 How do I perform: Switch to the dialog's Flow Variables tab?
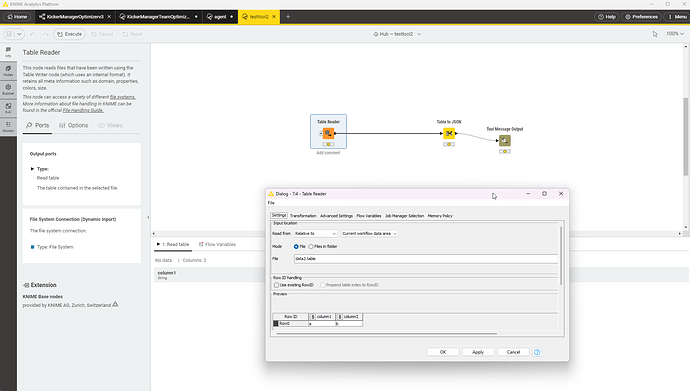(x=369, y=216)
